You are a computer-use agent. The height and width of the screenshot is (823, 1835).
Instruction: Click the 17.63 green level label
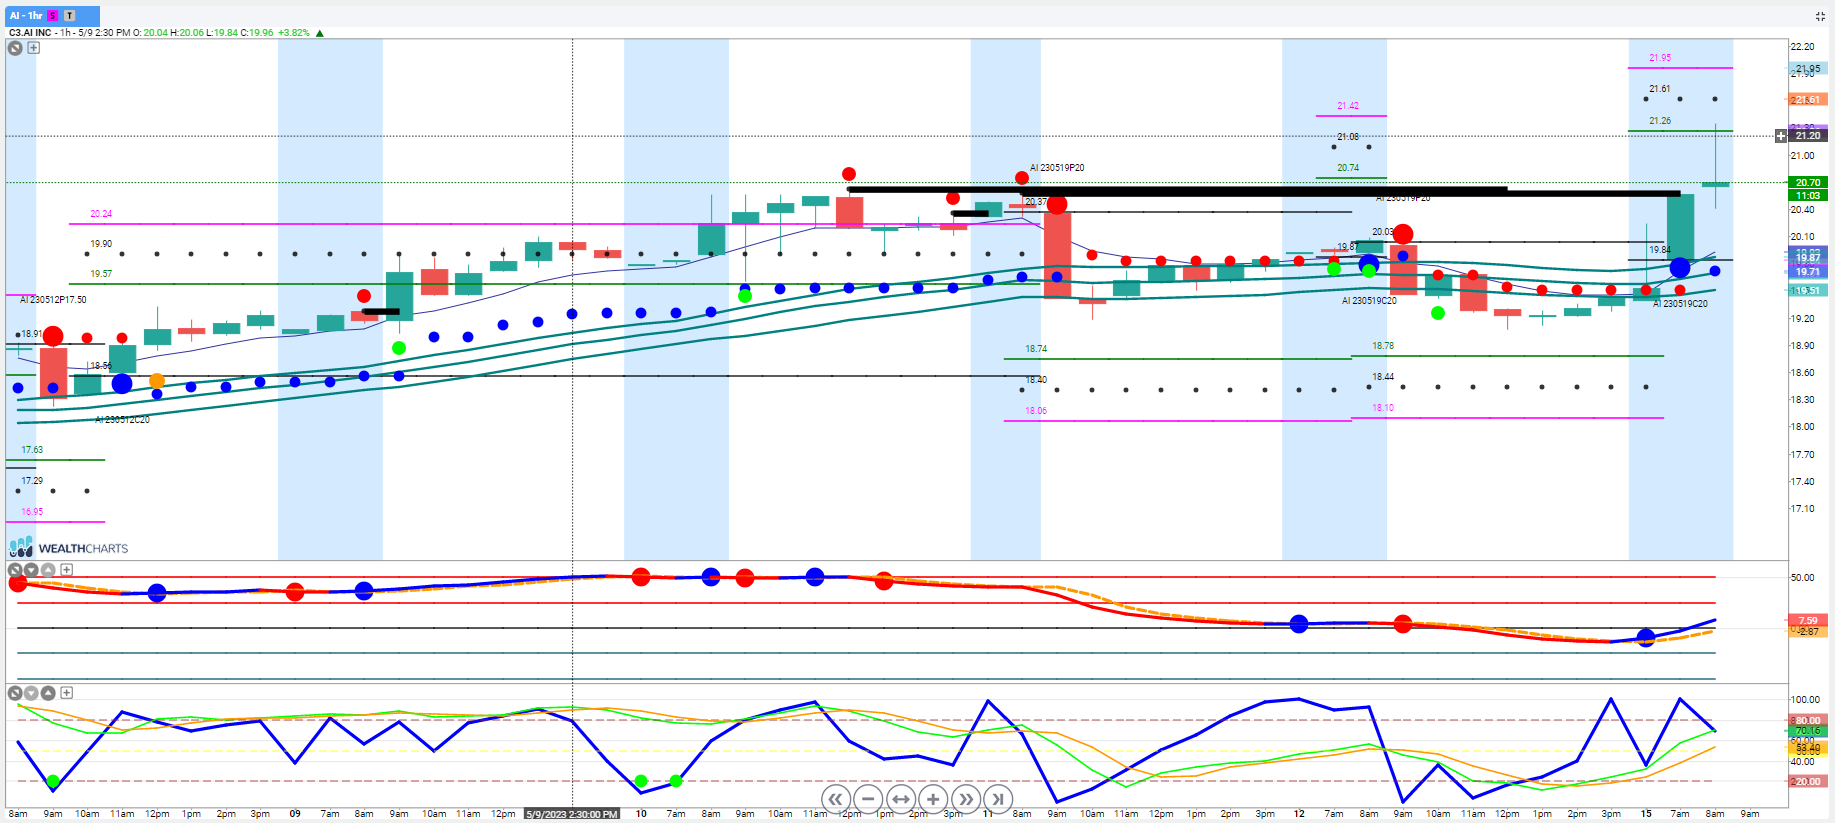(32, 450)
